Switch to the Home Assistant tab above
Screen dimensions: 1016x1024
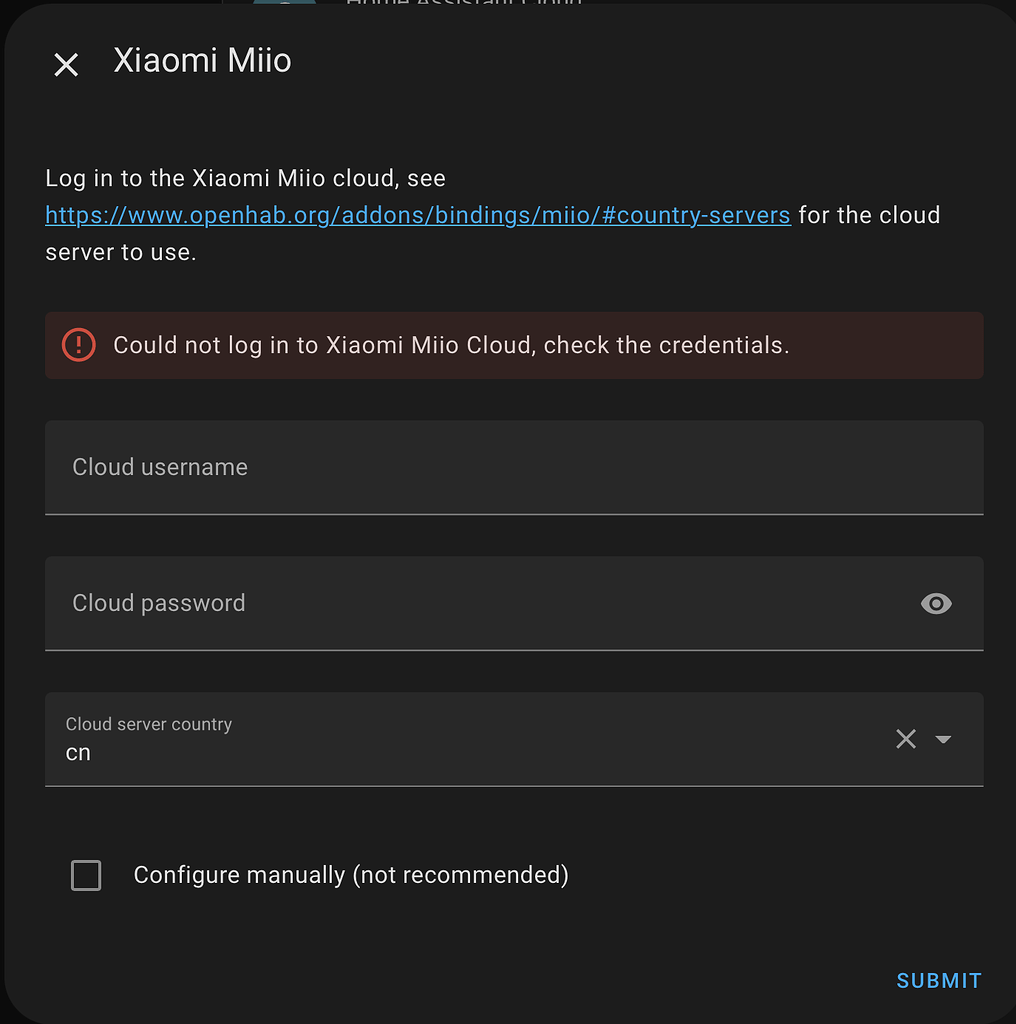(463, 5)
